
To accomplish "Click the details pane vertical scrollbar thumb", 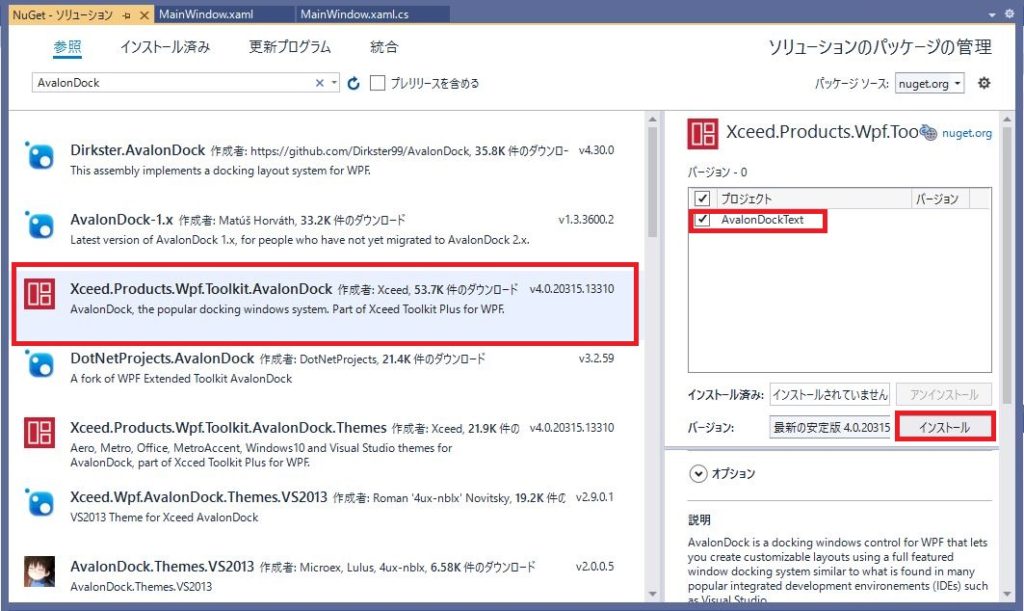I will point(1006,265).
